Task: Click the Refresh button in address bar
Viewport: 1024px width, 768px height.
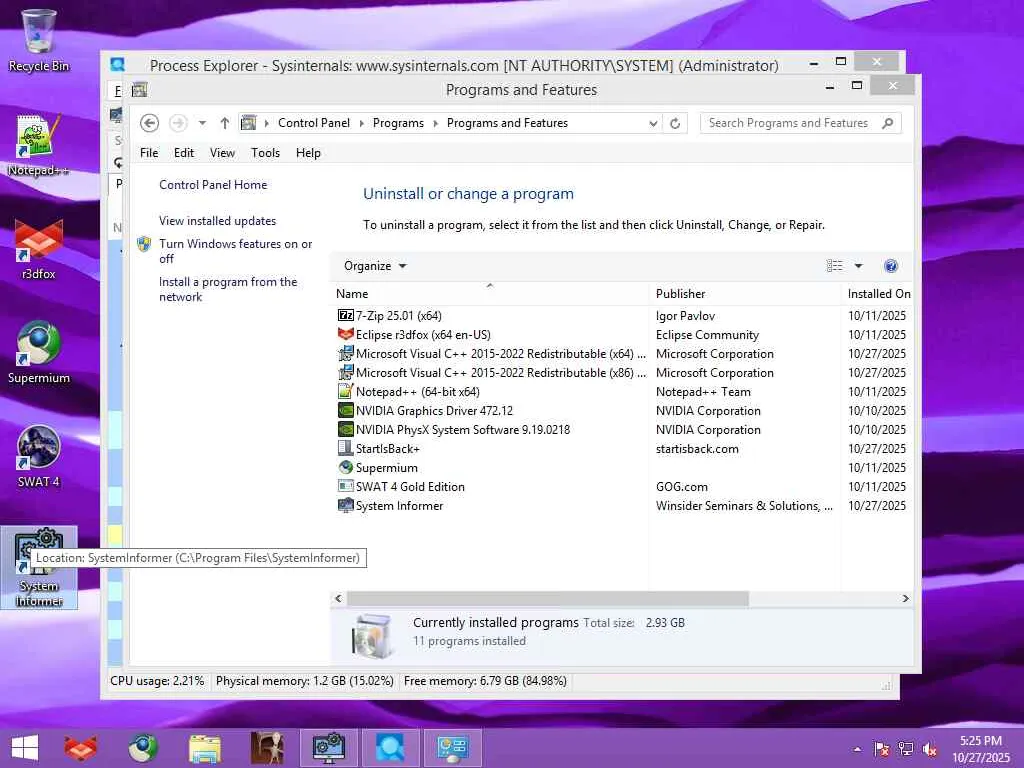Action: click(x=675, y=123)
